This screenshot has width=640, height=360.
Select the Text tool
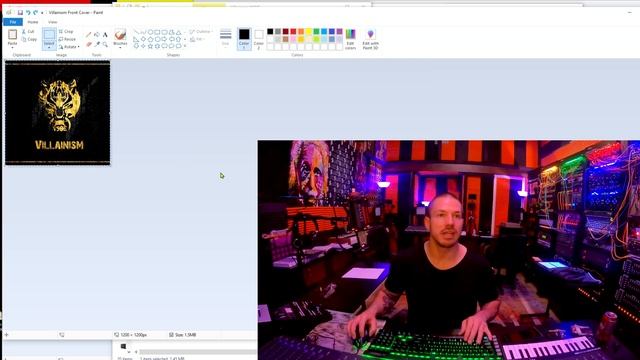pyautogui.click(x=105, y=35)
